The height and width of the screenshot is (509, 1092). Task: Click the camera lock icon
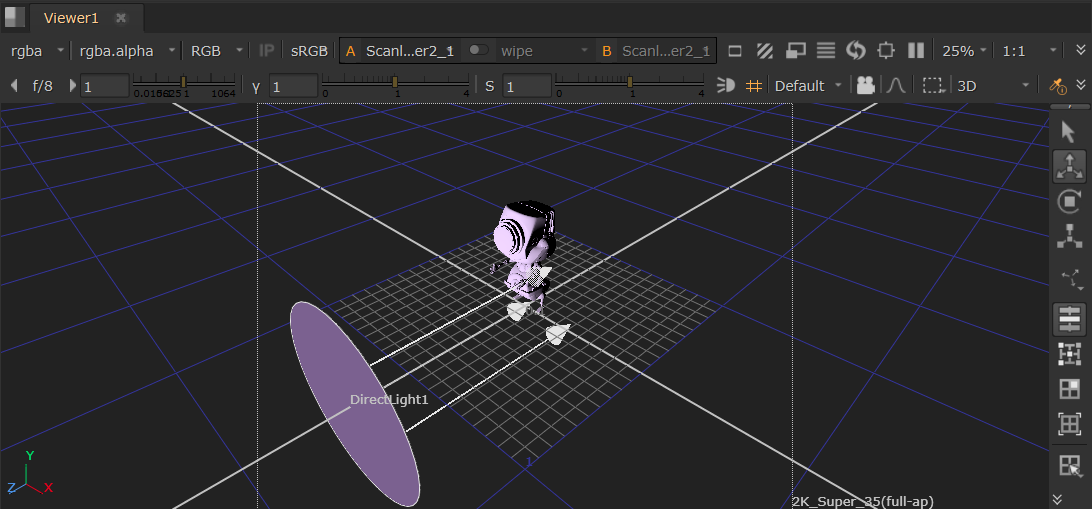[865, 86]
